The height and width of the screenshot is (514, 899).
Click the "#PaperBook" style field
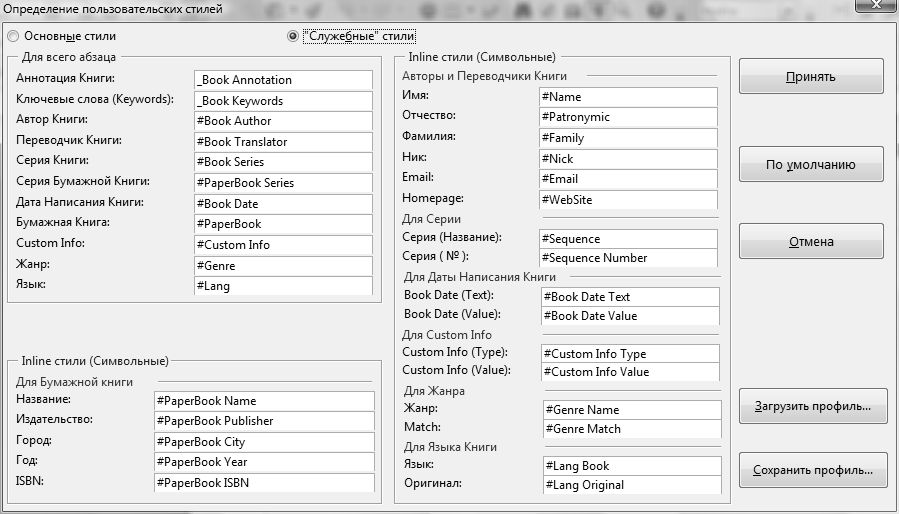(x=283, y=224)
